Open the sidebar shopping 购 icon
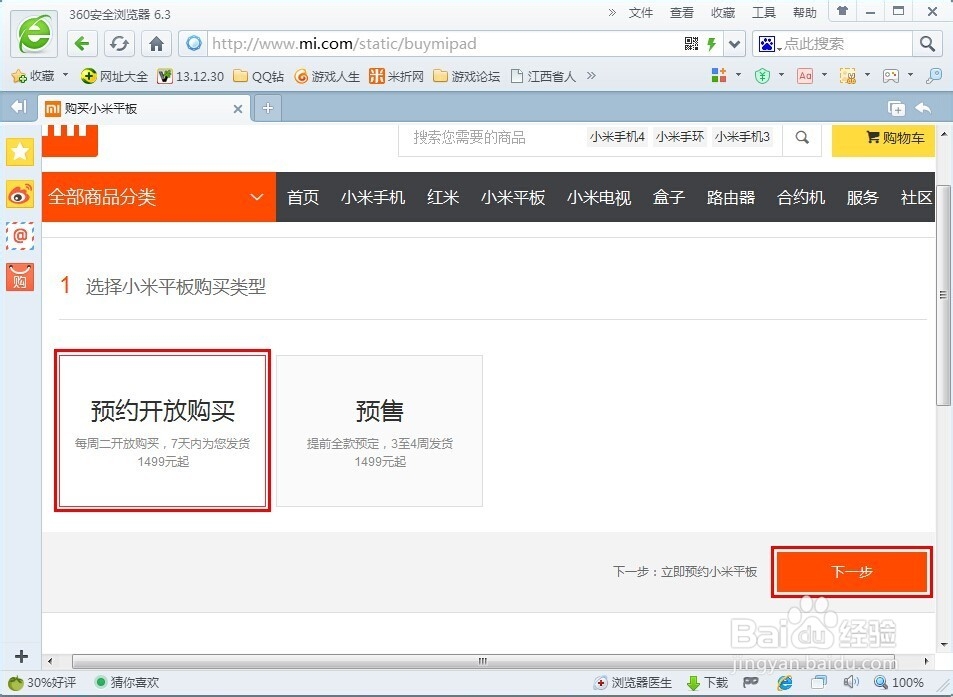 (20, 277)
